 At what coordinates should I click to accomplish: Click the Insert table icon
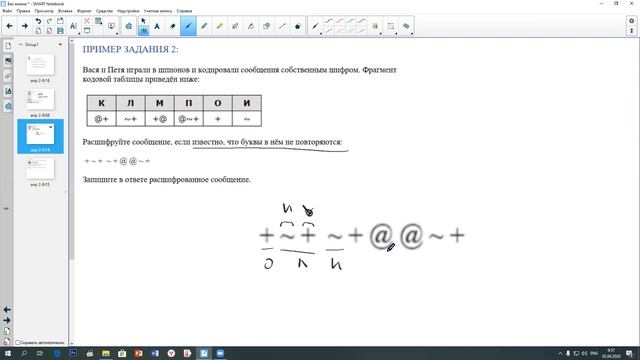(x=98, y=21)
